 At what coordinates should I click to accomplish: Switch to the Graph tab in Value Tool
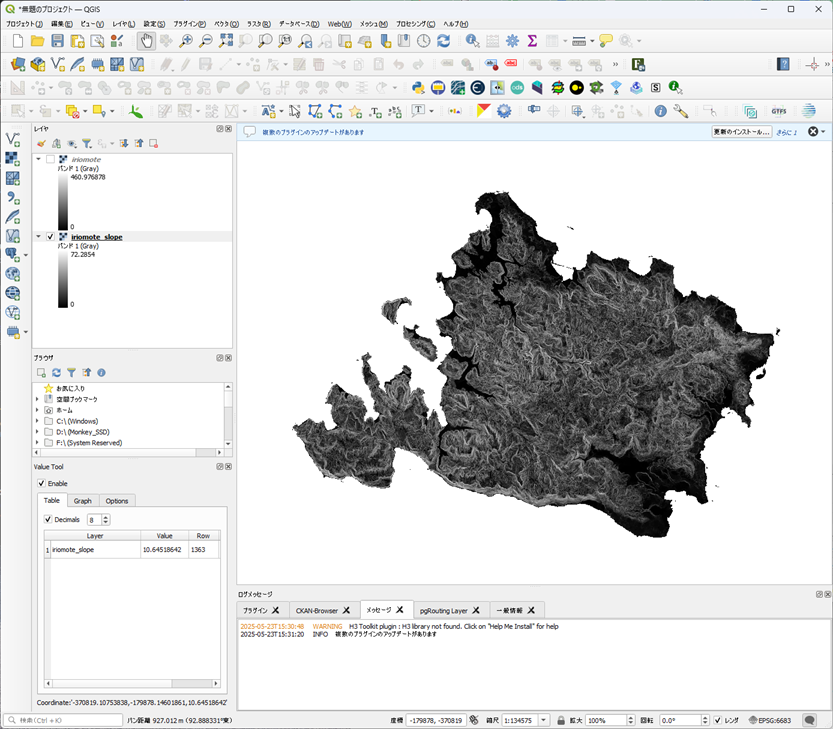tap(82, 501)
